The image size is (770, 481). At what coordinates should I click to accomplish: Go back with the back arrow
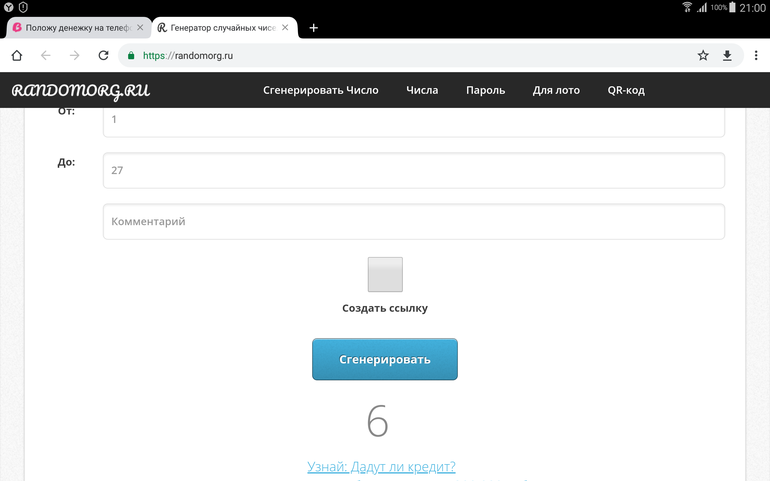[x=45, y=56]
